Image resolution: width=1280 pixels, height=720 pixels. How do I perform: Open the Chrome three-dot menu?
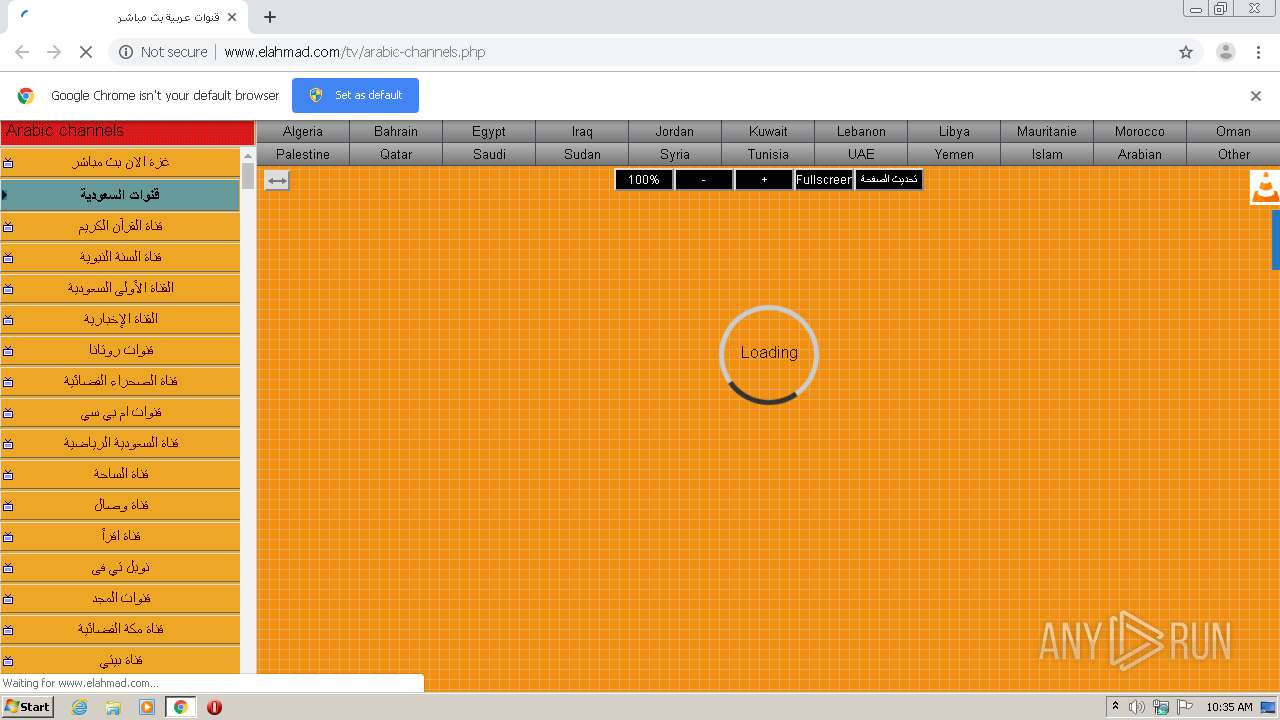coord(1258,52)
